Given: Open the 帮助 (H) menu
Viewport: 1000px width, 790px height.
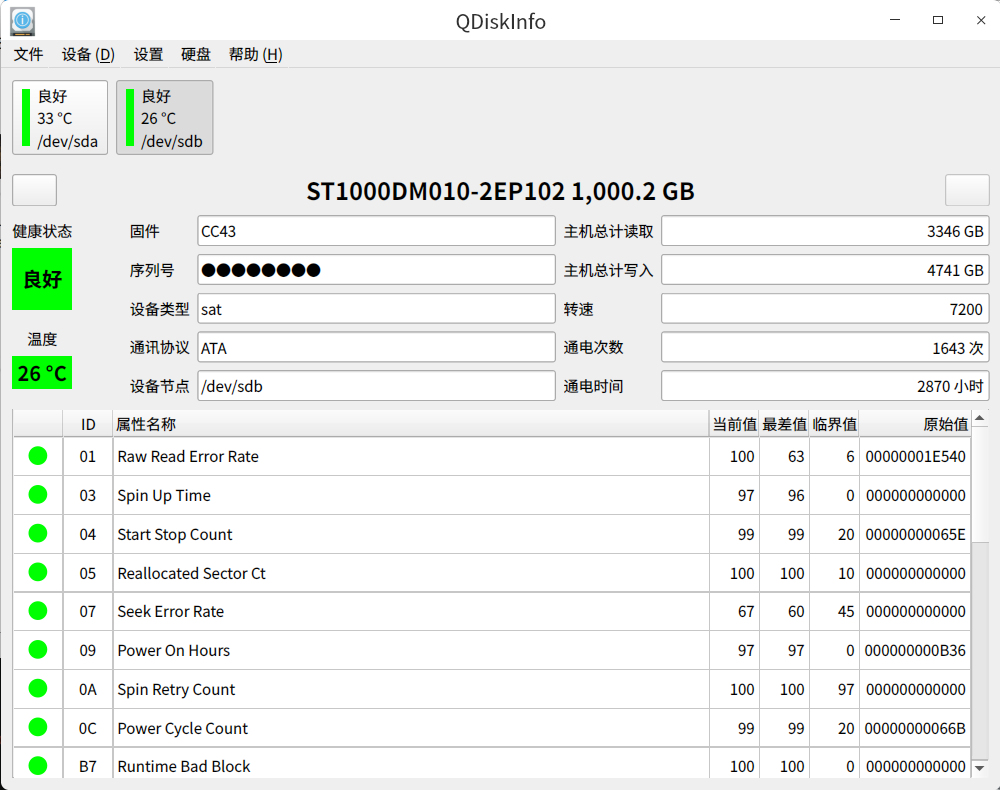Looking at the screenshot, I should (x=255, y=55).
